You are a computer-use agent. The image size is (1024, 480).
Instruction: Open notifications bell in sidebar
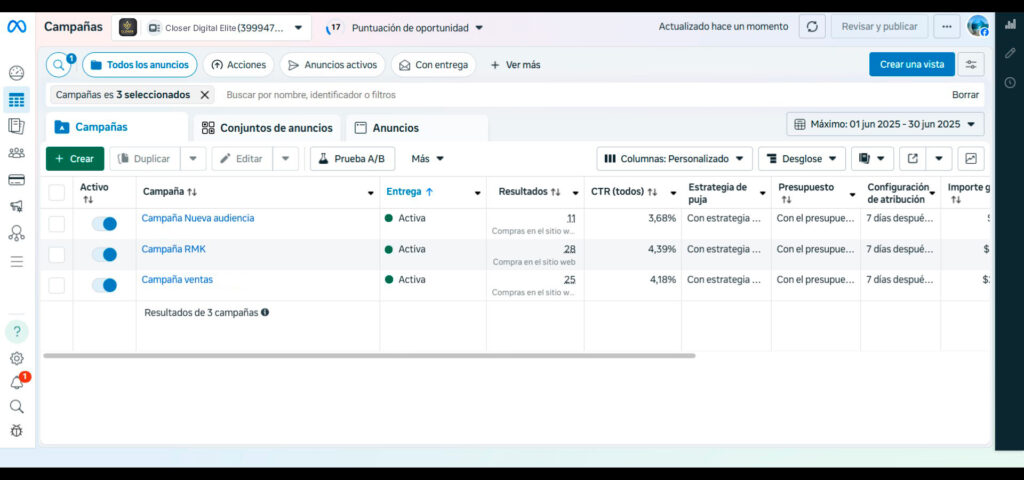coord(17,383)
